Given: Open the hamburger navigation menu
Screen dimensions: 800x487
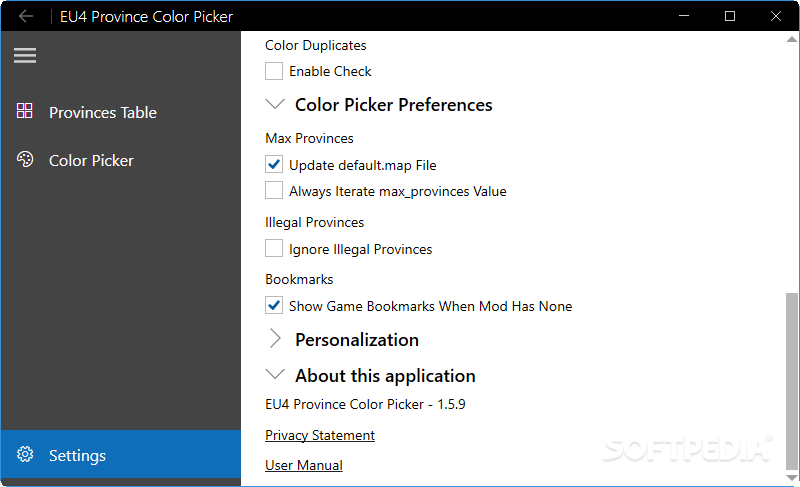Looking at the screenshot, I should pos(25,55).
